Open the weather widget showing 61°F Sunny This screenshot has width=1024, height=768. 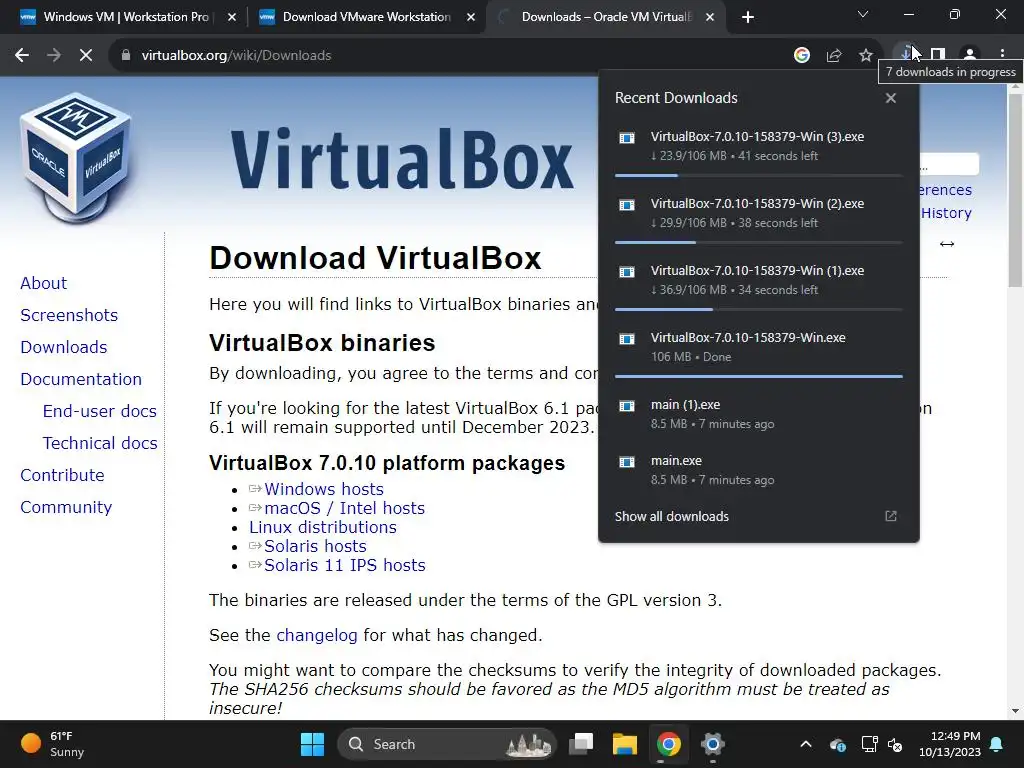[52, 744]
